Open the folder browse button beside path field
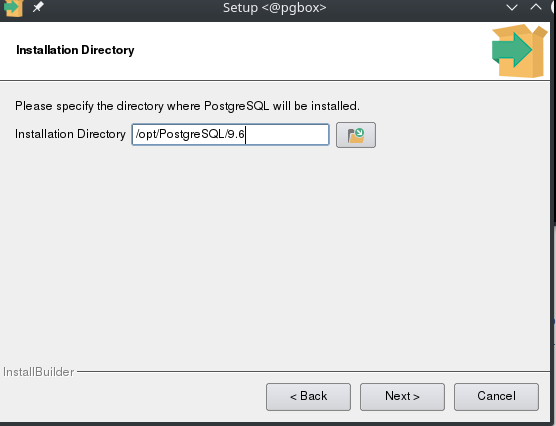The height and width of the screenshot is (426, 556). pyautogui.click(x=356, y=135)
